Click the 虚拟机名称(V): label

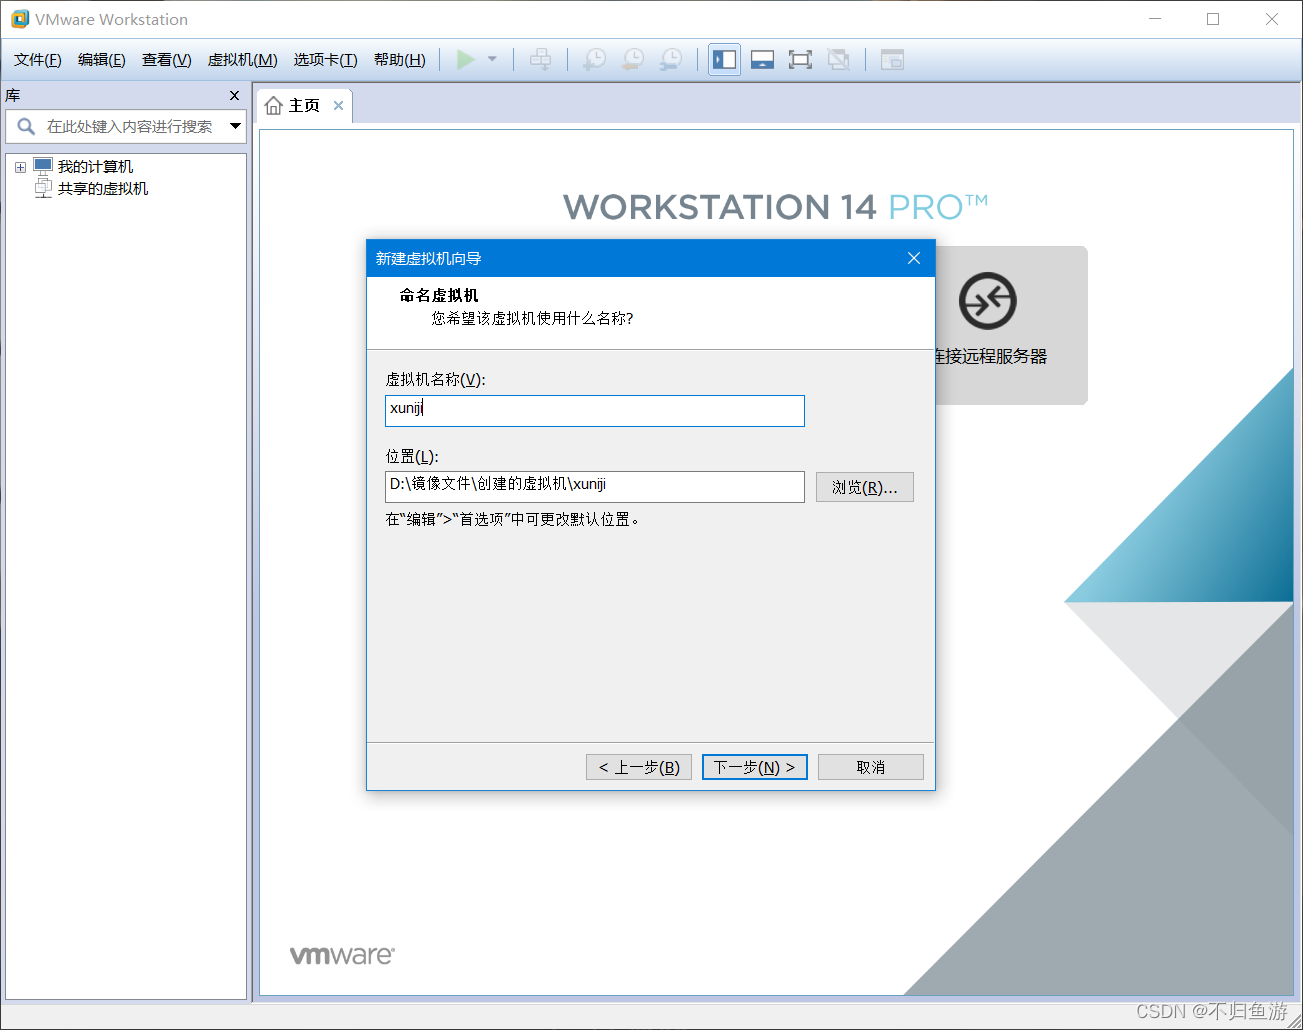(436, 380)
